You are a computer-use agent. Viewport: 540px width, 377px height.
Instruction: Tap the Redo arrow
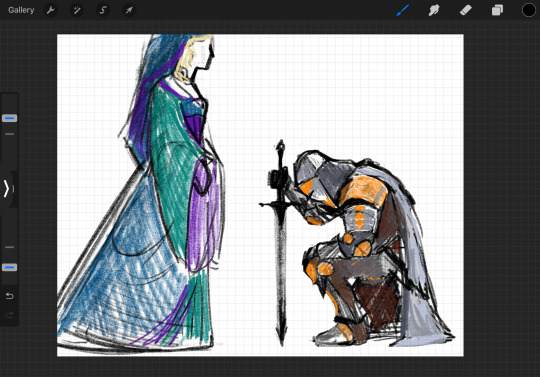click(10, 315)
